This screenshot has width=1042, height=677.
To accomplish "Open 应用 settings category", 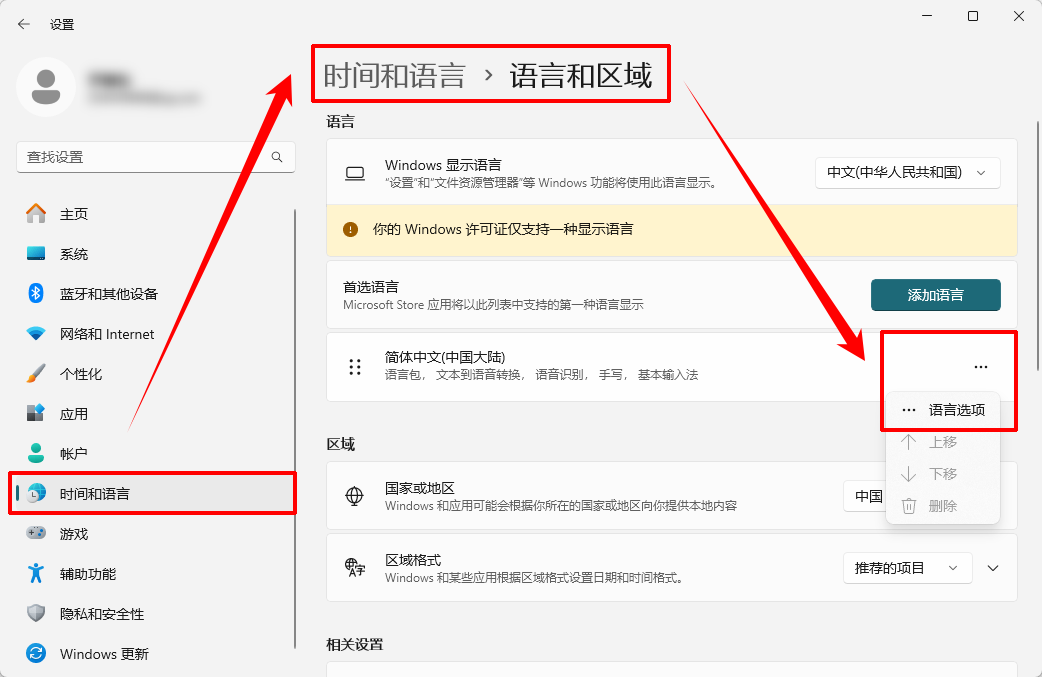I will (156, 414).
